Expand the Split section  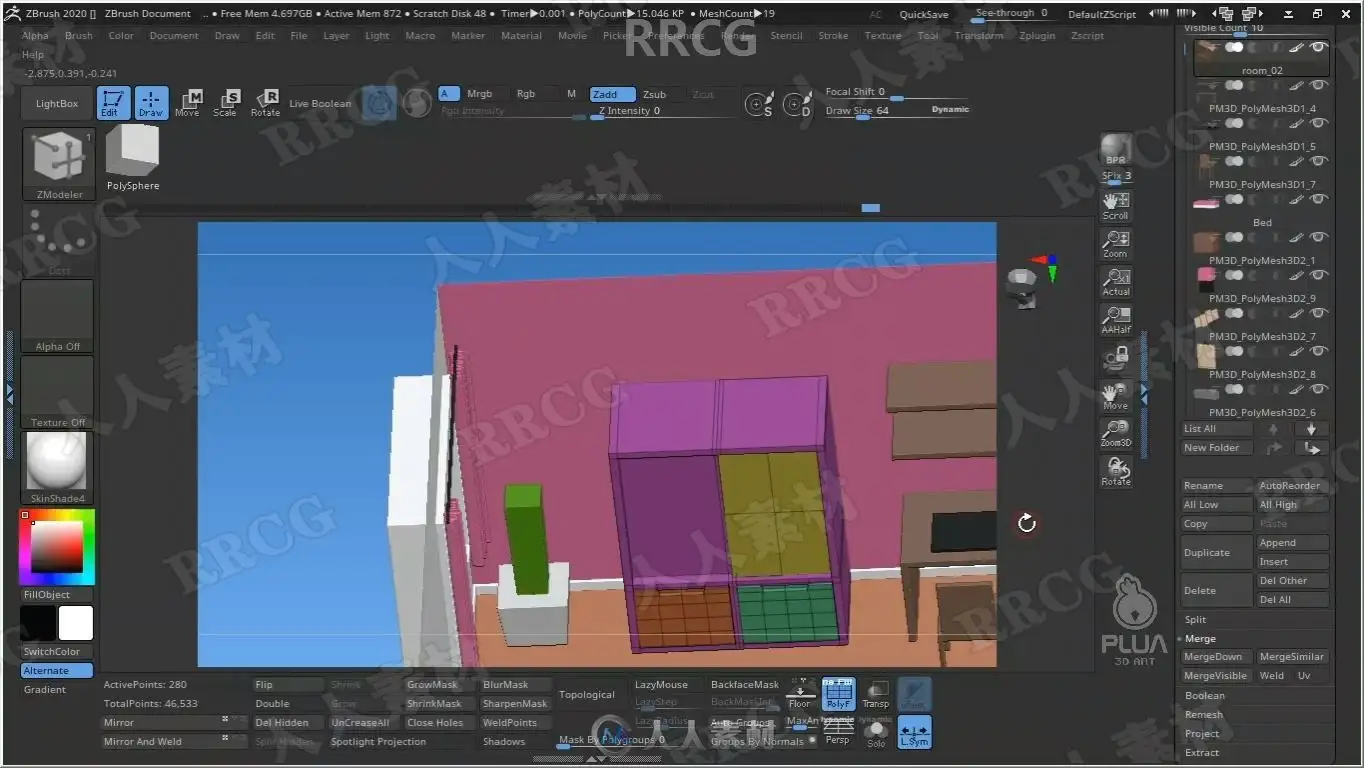click(x=1196, y=620)
